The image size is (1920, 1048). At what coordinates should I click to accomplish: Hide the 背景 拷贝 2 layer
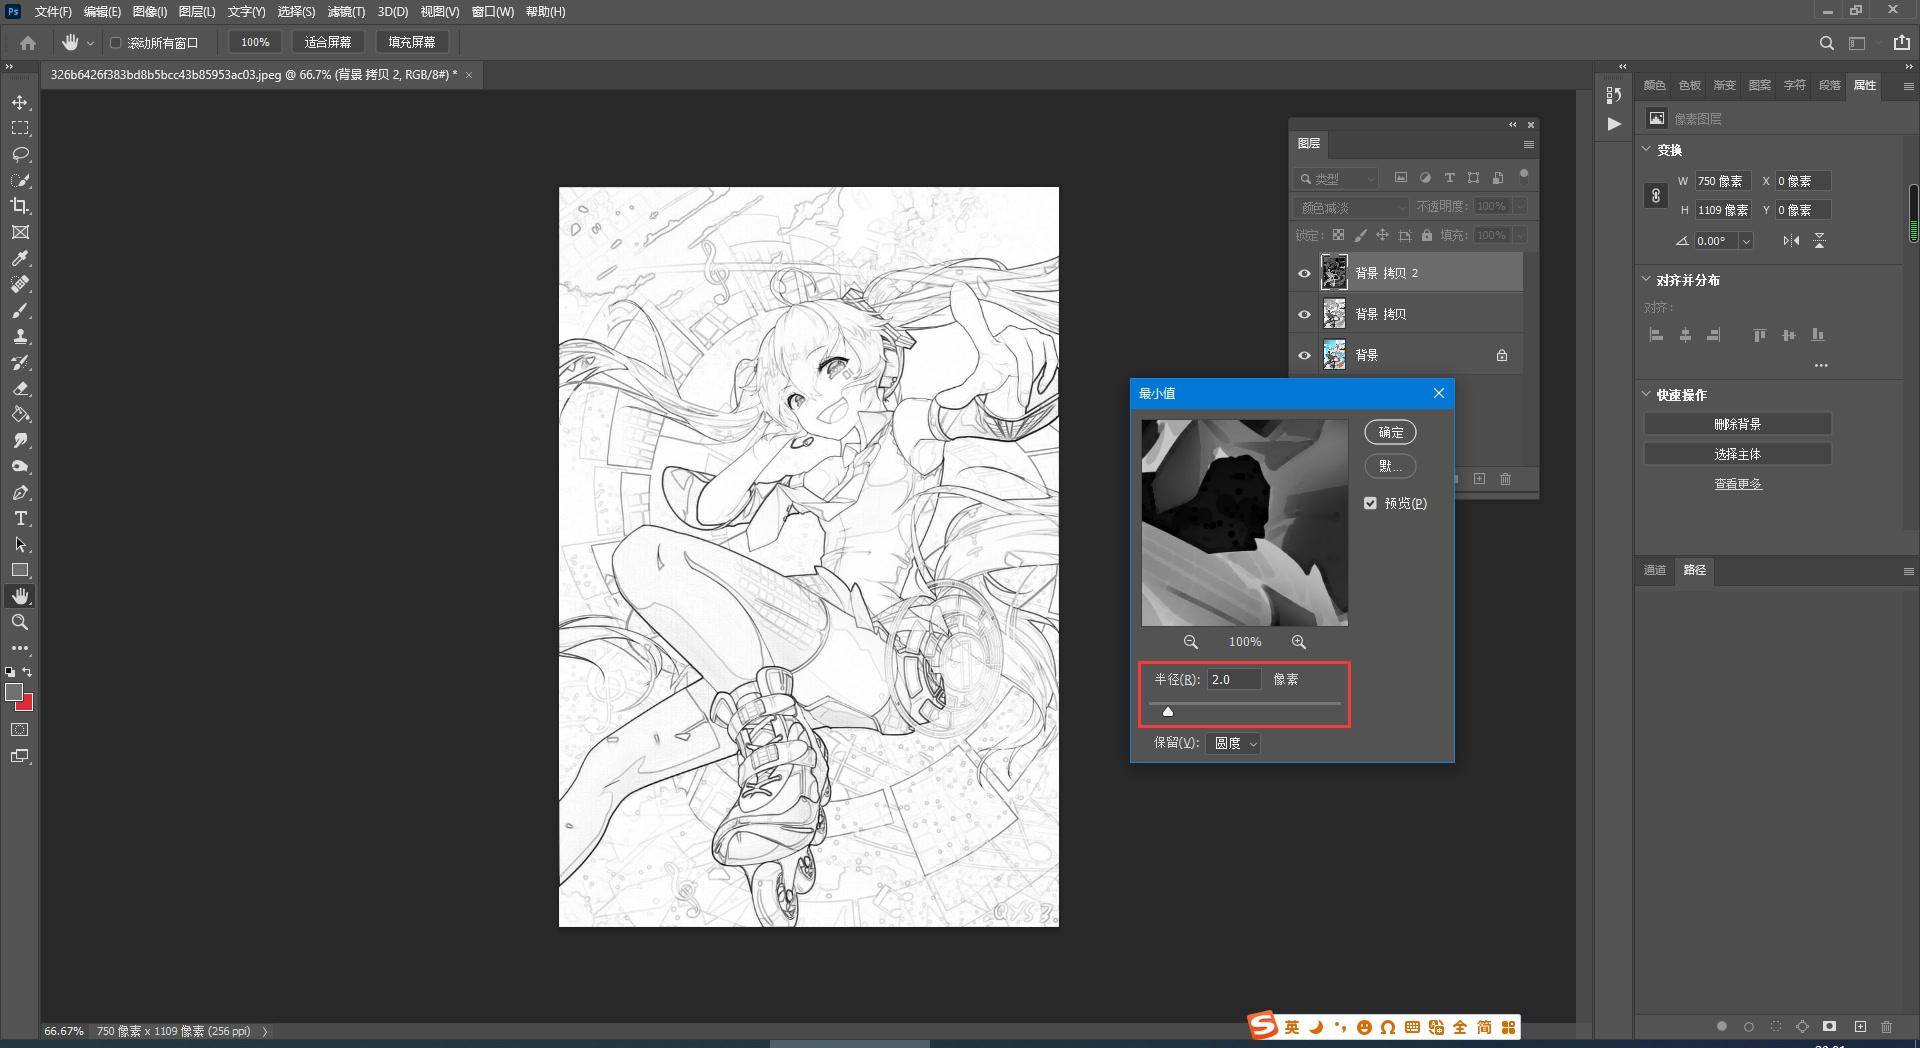click(1304, 273)
